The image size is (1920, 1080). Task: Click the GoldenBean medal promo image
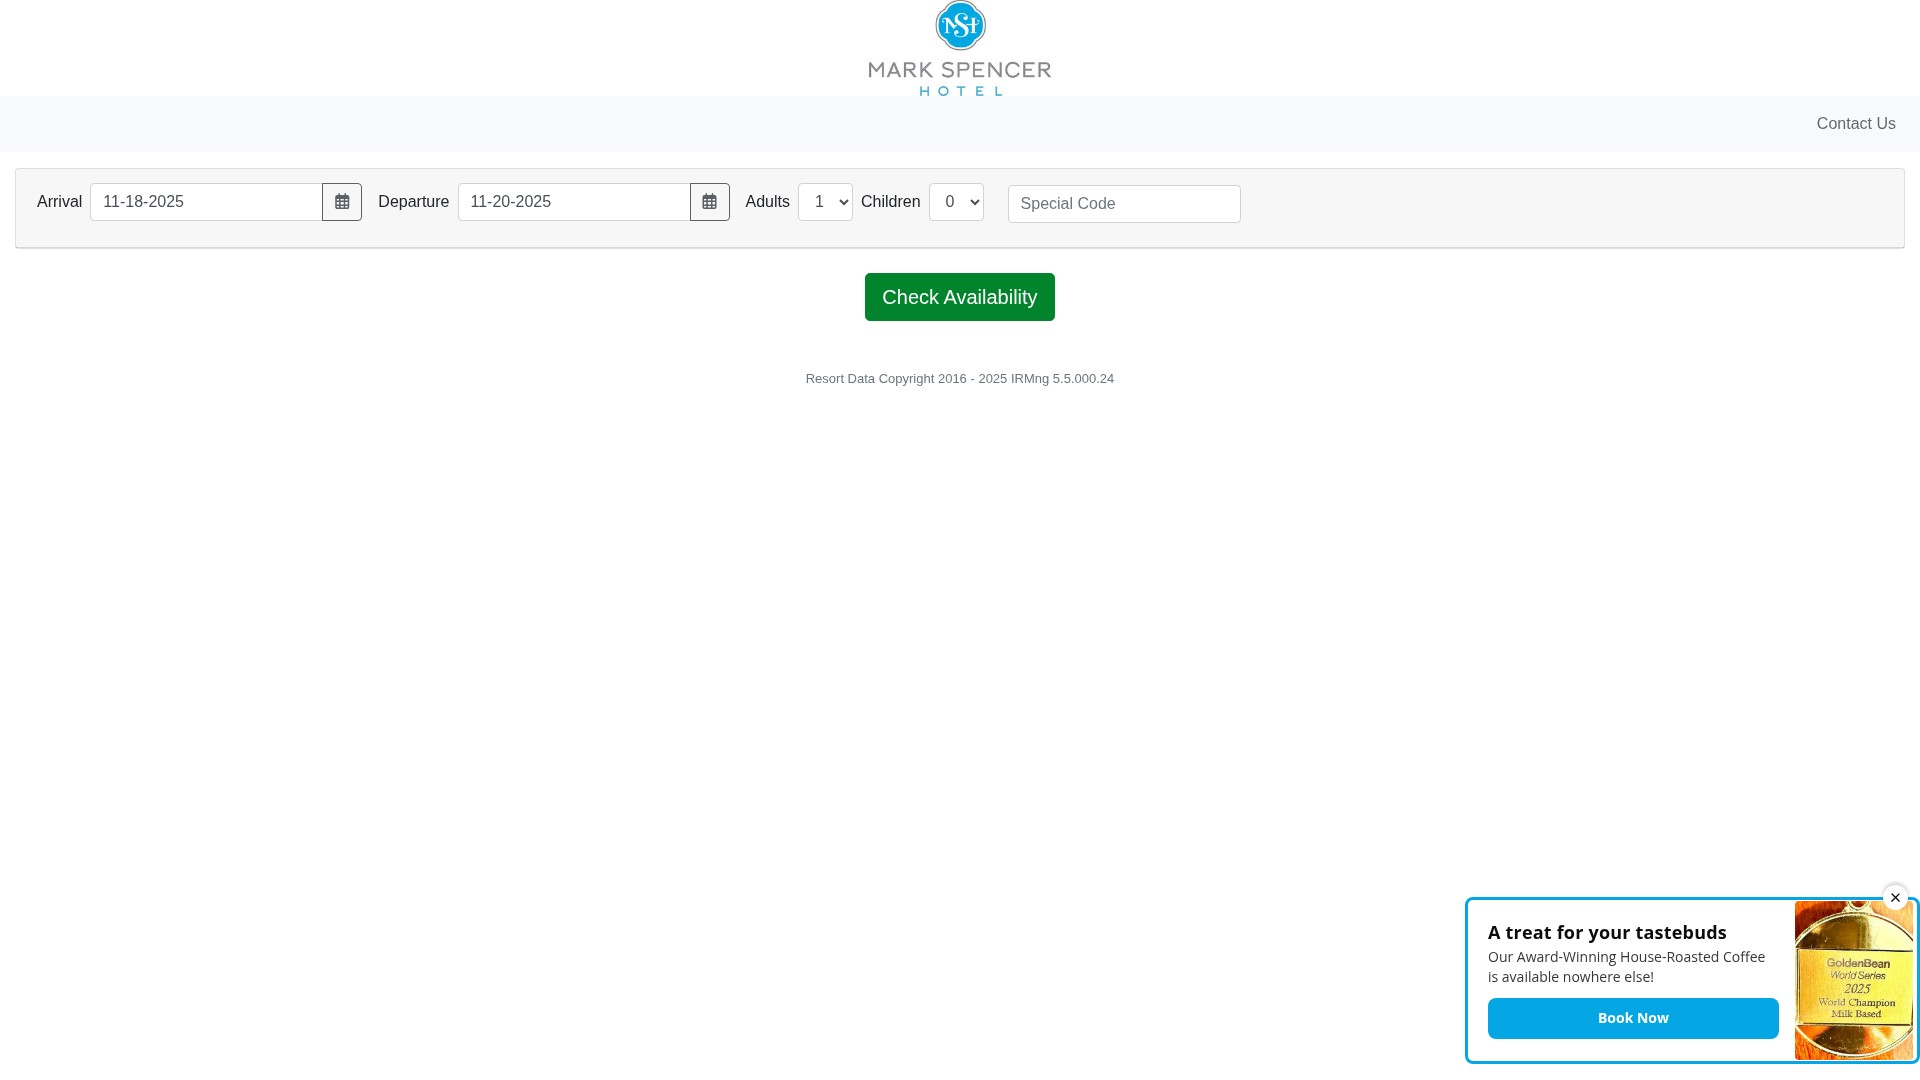click(x=1854, y=980)
